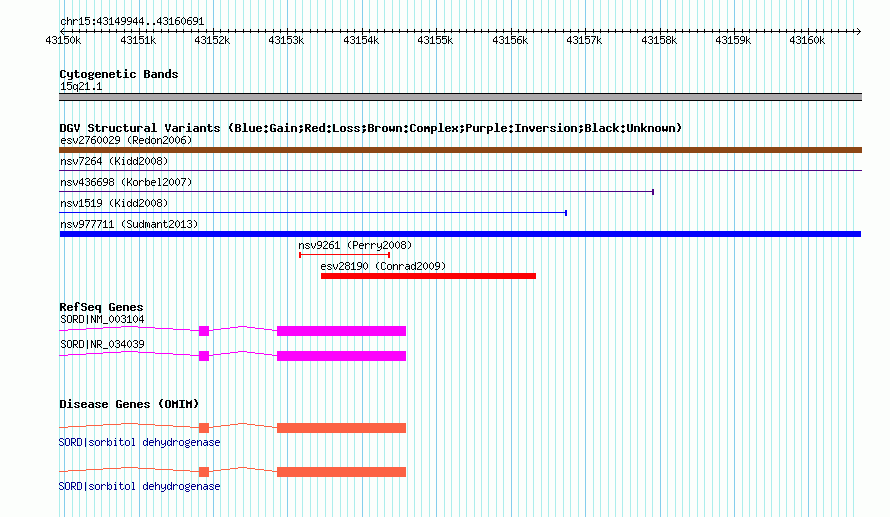Click the Cytogenetic Bands track title

(119, 74)
